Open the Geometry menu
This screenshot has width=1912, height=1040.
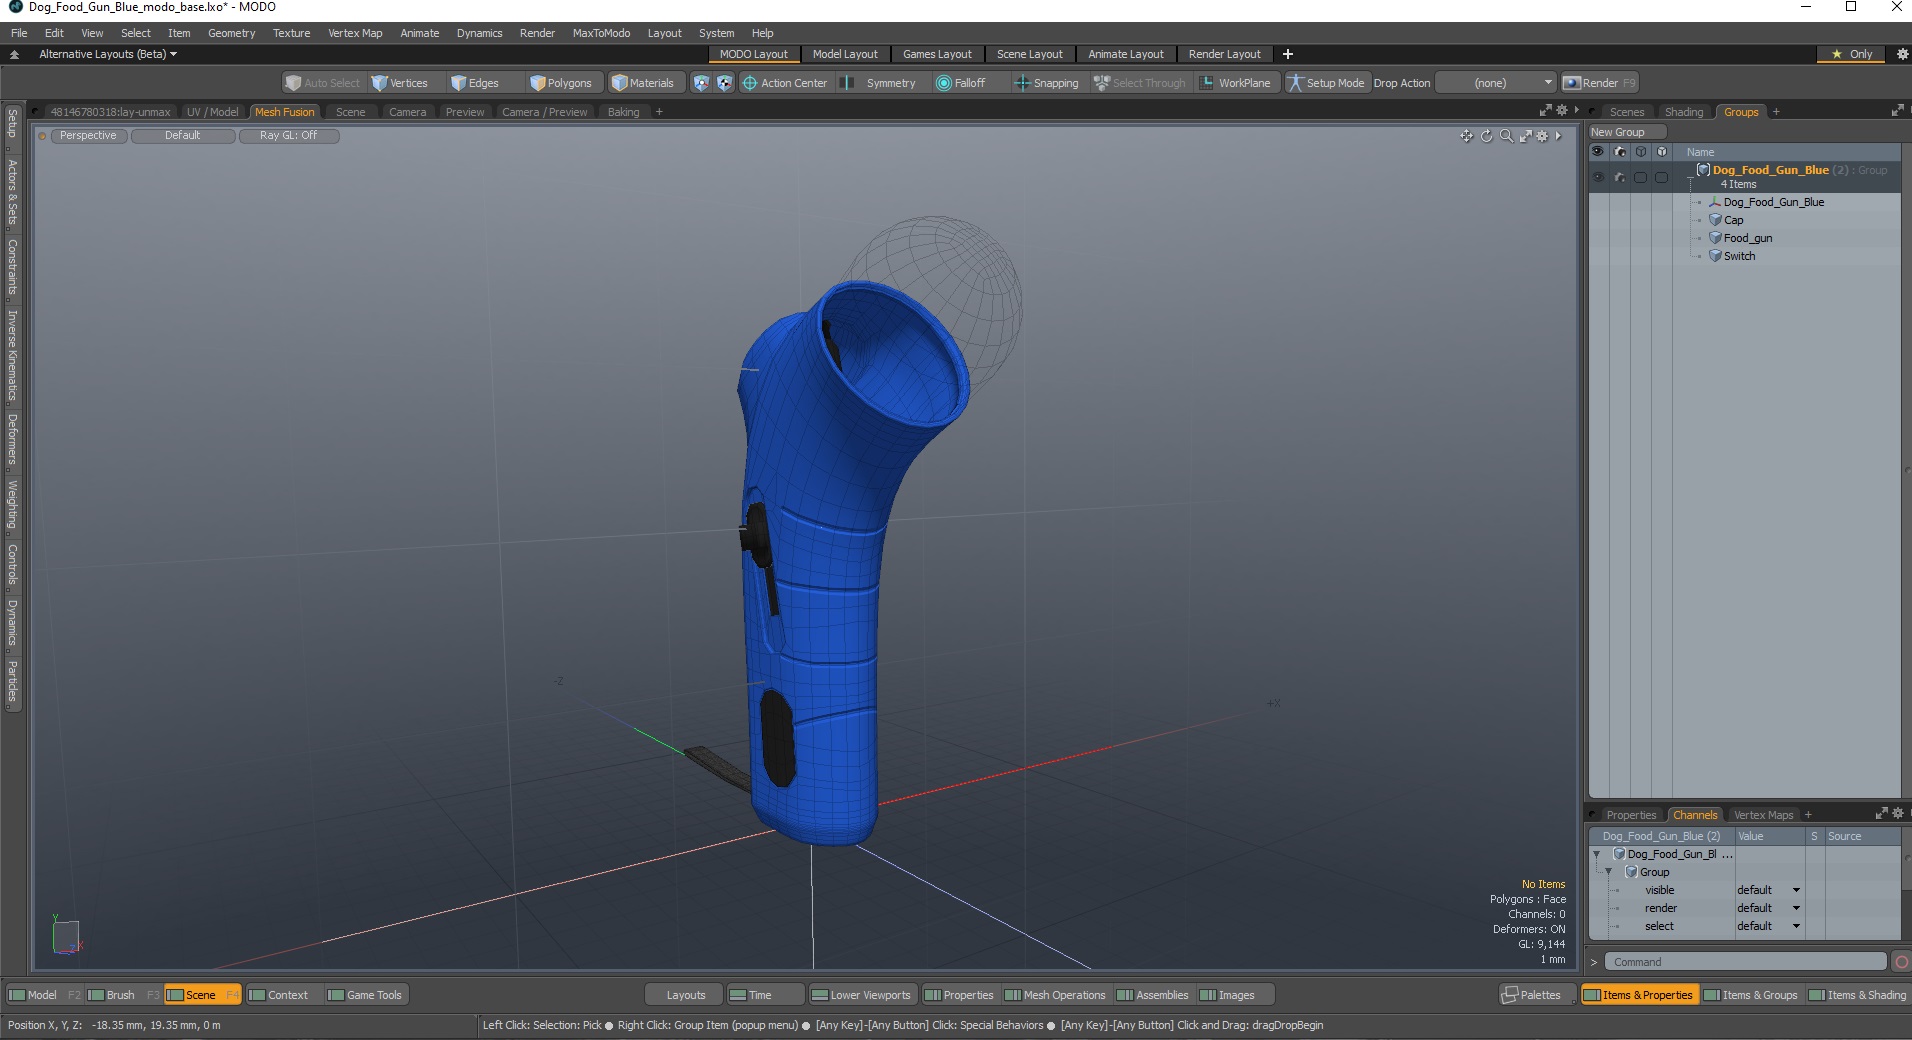231,33
